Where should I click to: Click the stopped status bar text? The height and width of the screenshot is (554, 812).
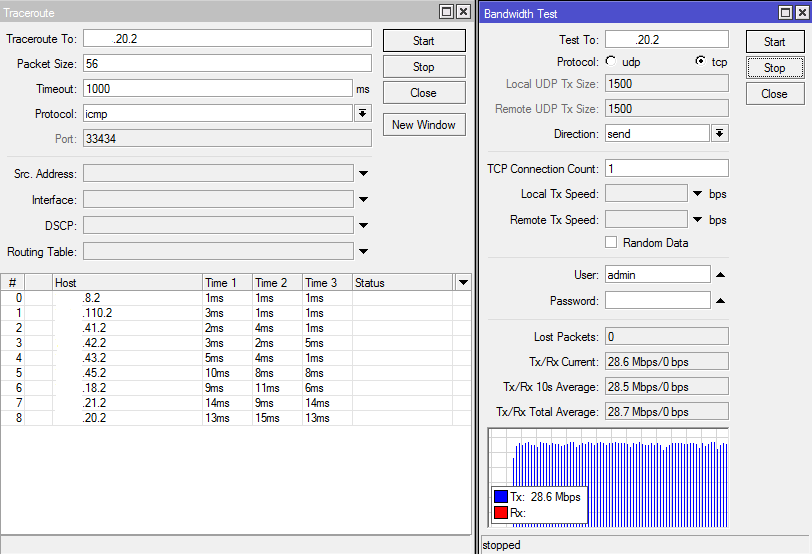tap(501, 545)
